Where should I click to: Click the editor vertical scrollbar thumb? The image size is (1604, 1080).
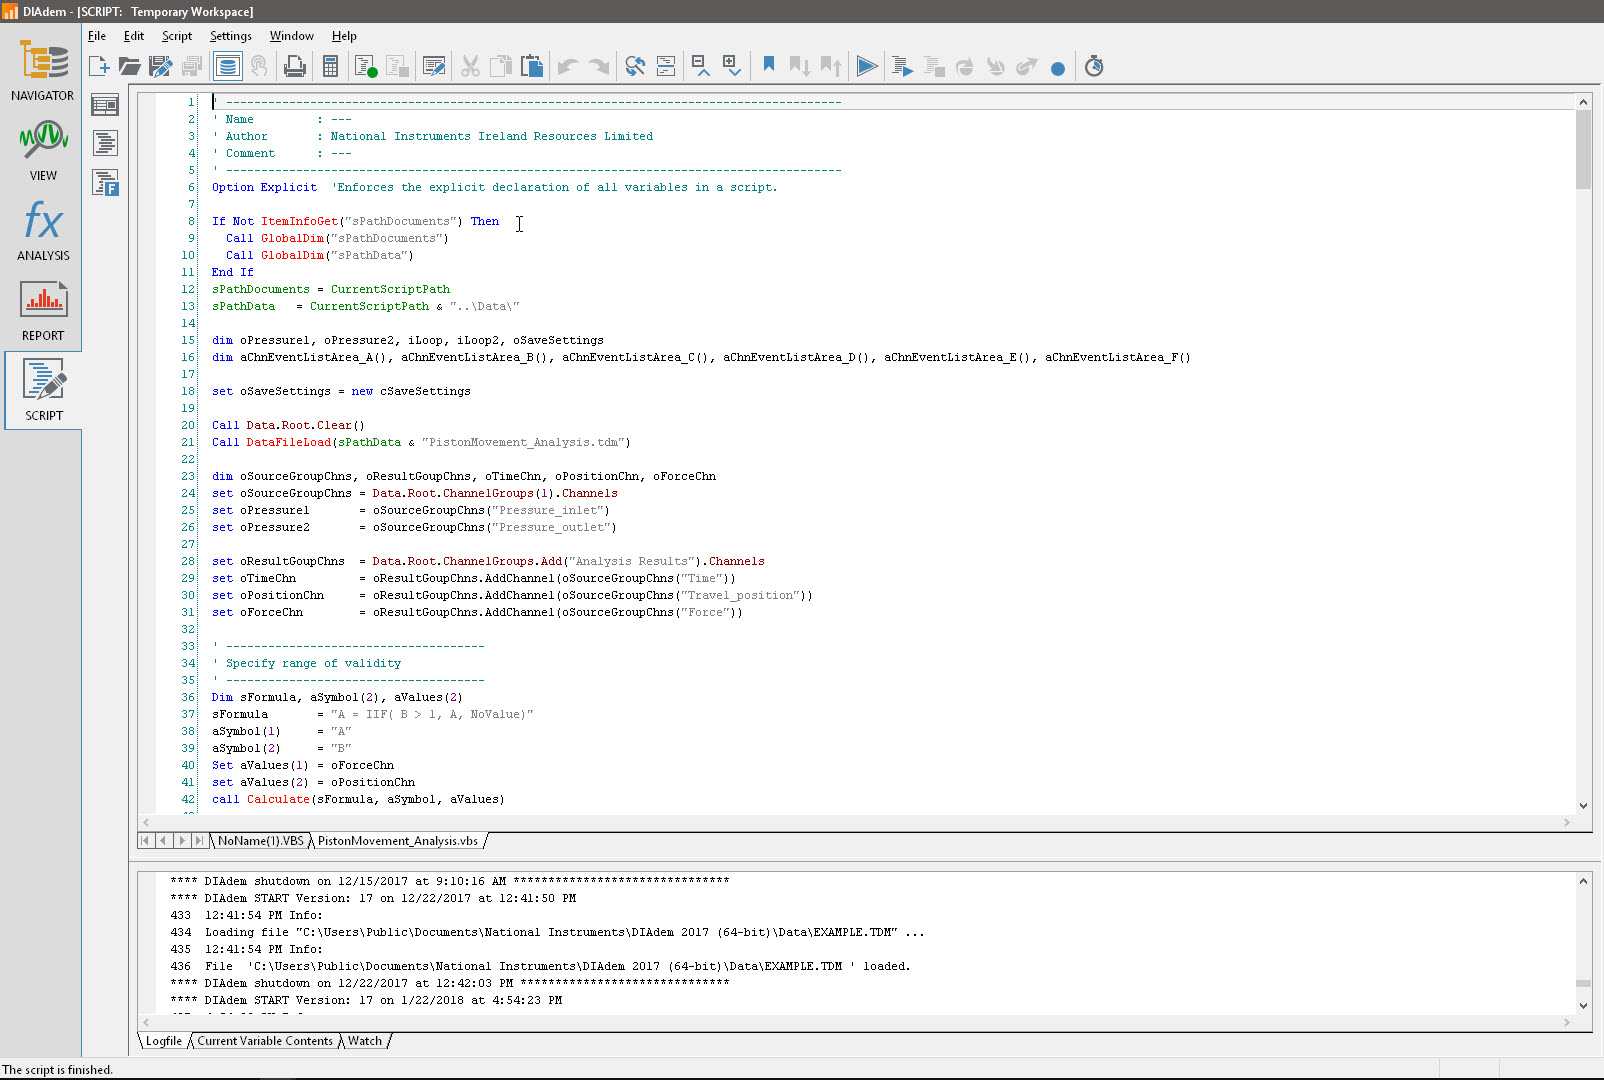click(1583, 148)
